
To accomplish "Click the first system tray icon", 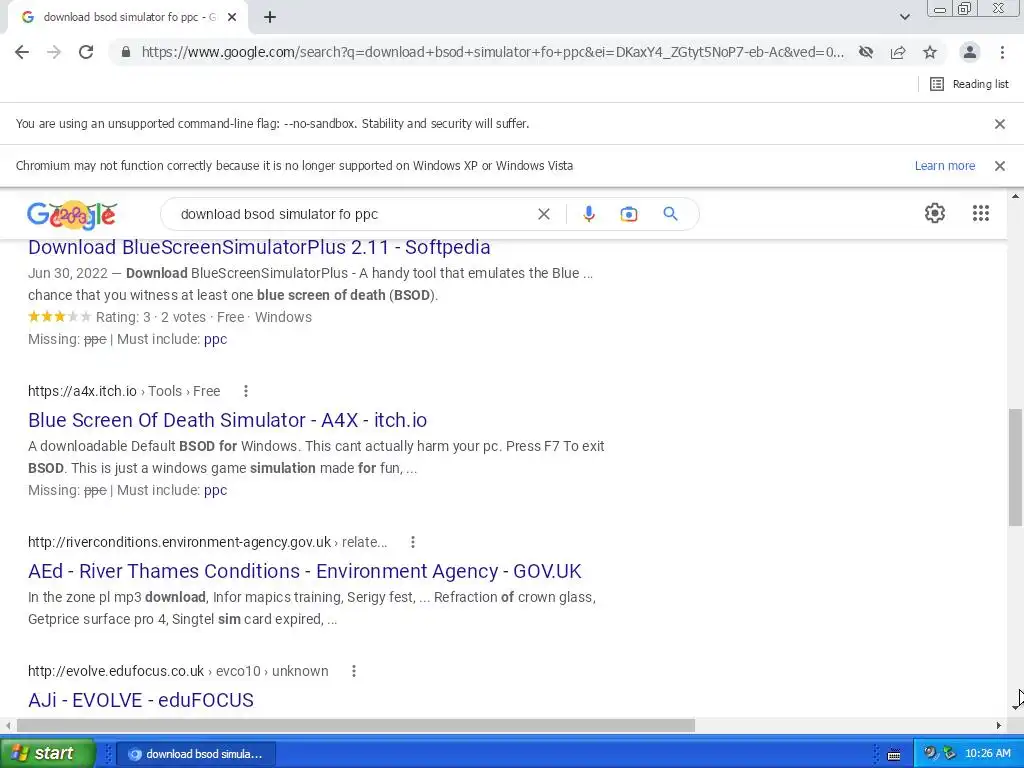I will click(931, 754).
